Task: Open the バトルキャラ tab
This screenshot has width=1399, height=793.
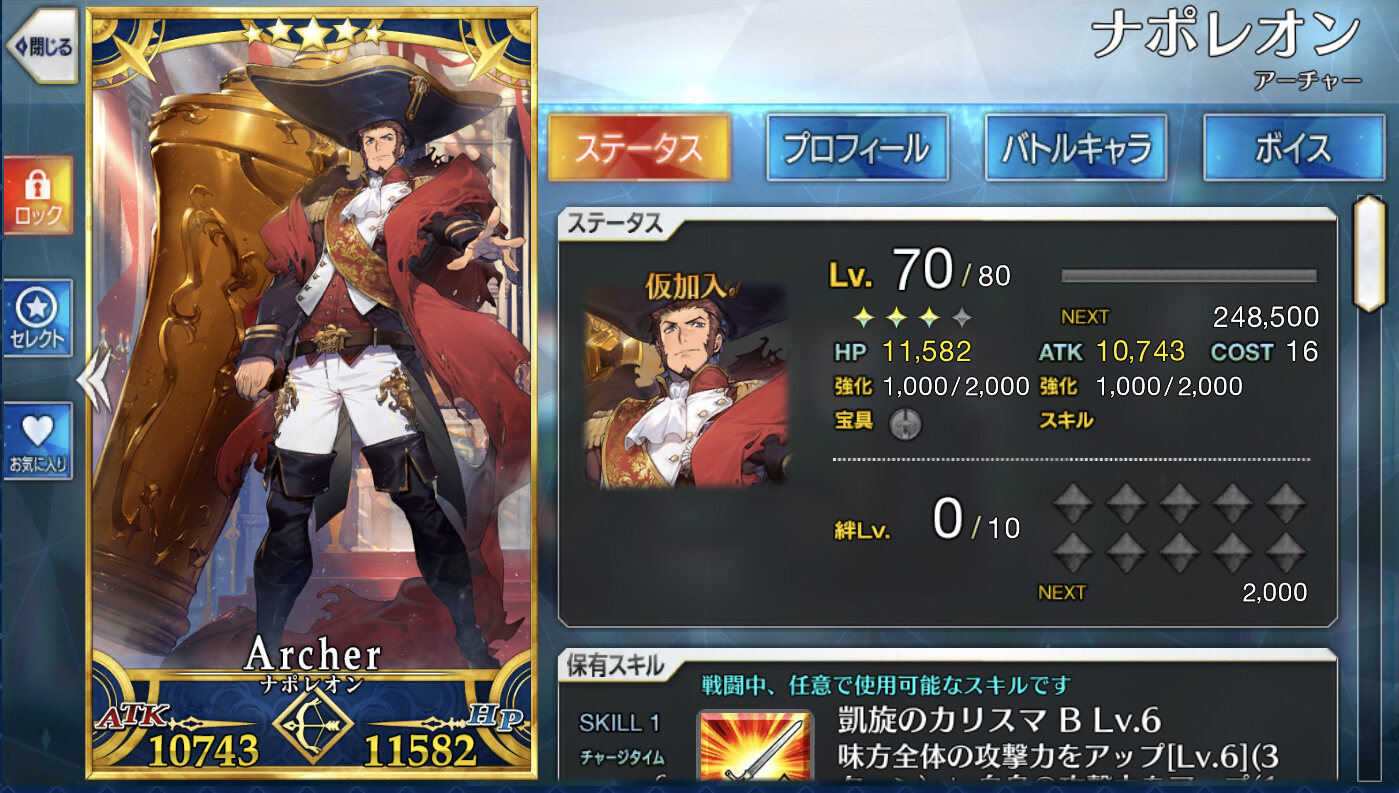Action: 1076,148
